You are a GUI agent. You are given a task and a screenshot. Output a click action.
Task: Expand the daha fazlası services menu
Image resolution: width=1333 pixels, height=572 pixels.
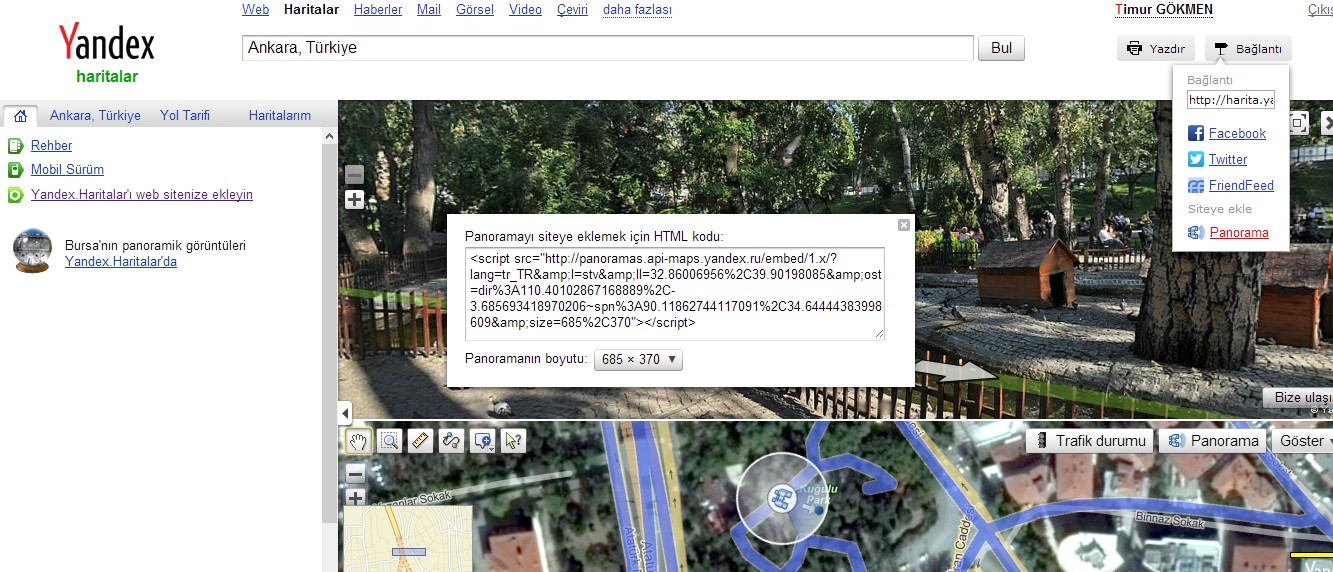click(x=637, y=10)
